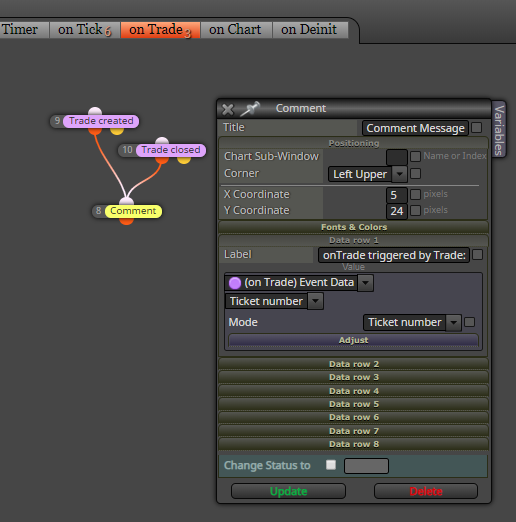Click block number 9 badge
The width and height of the screenshot is (516, 522).
pos(57,121)
